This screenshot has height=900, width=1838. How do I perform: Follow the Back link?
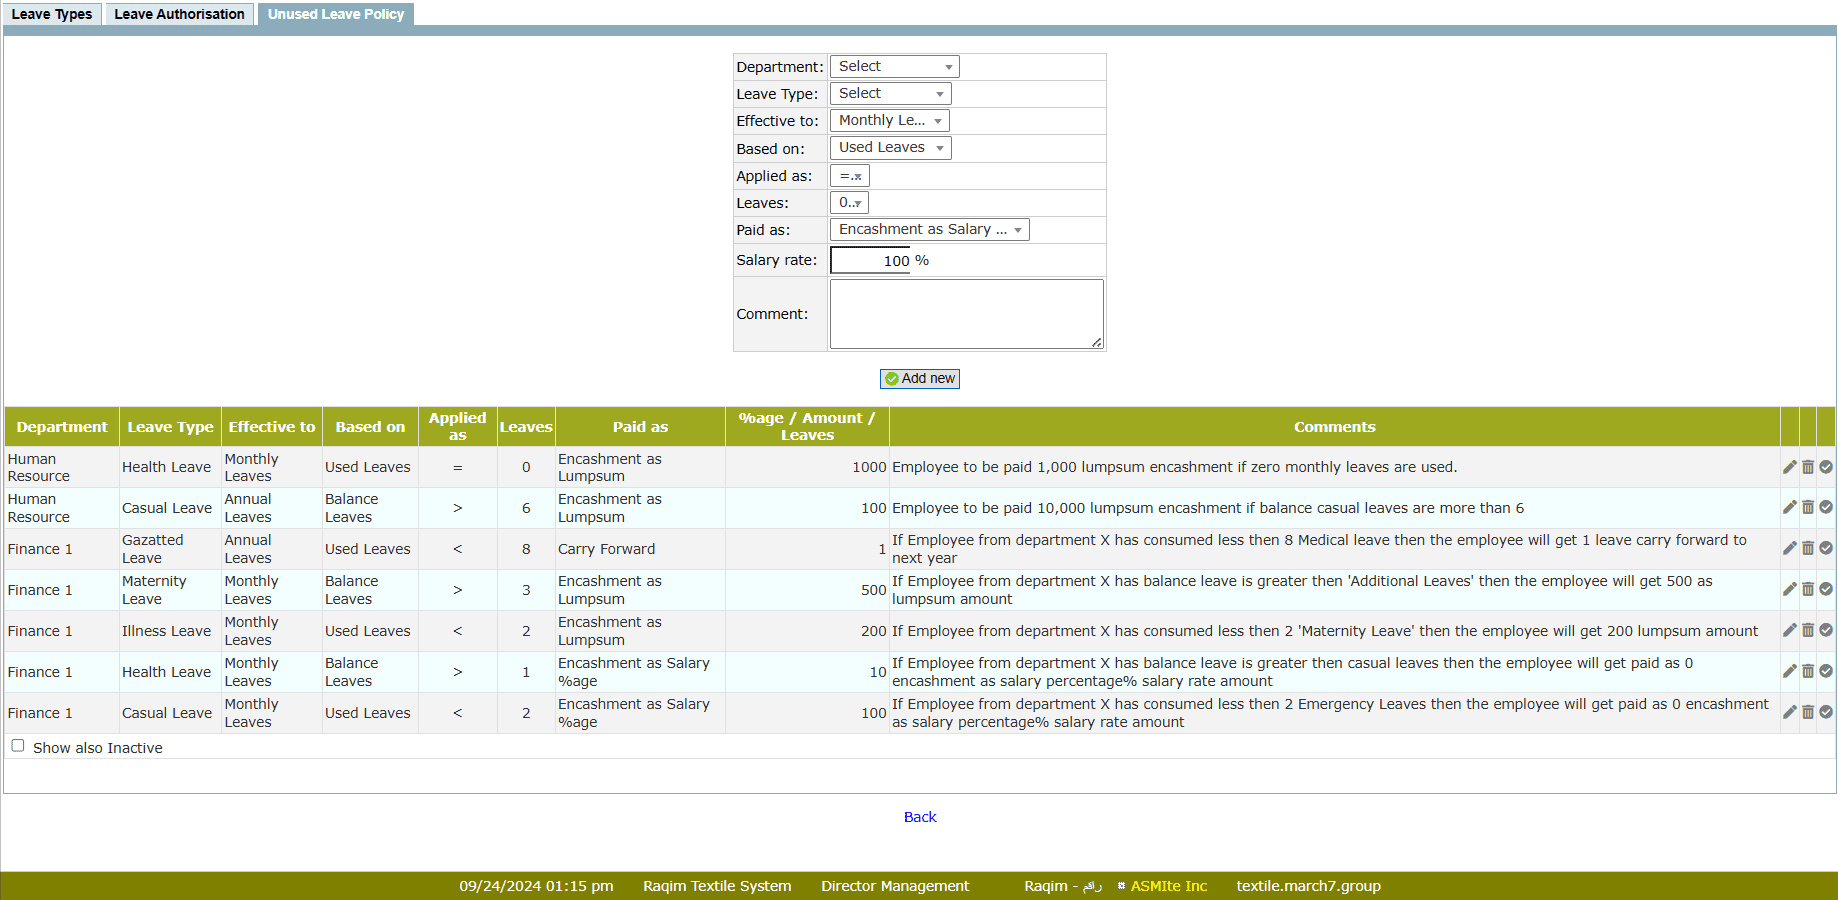[919, 817]
